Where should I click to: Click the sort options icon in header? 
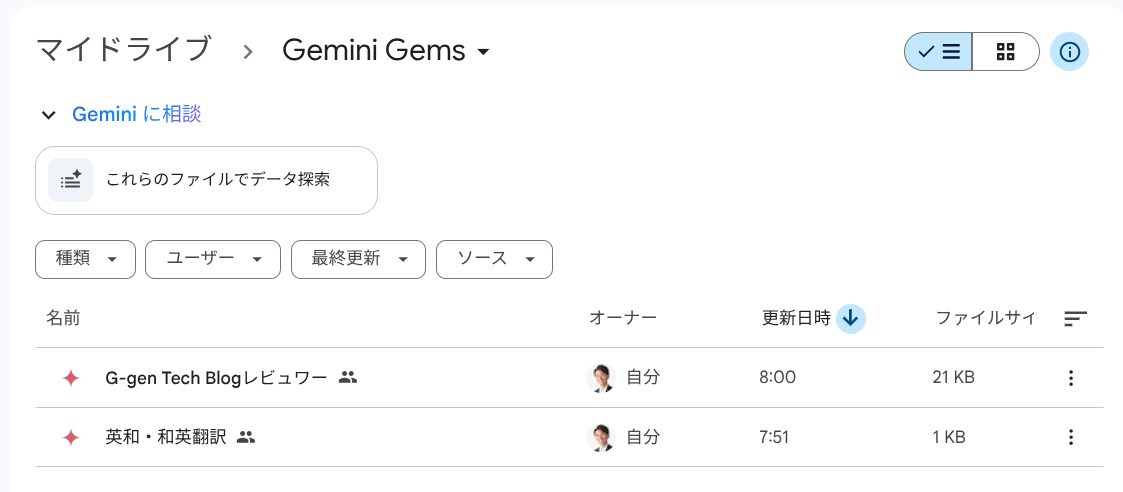pyautogui.click(x=1075, y=319)
